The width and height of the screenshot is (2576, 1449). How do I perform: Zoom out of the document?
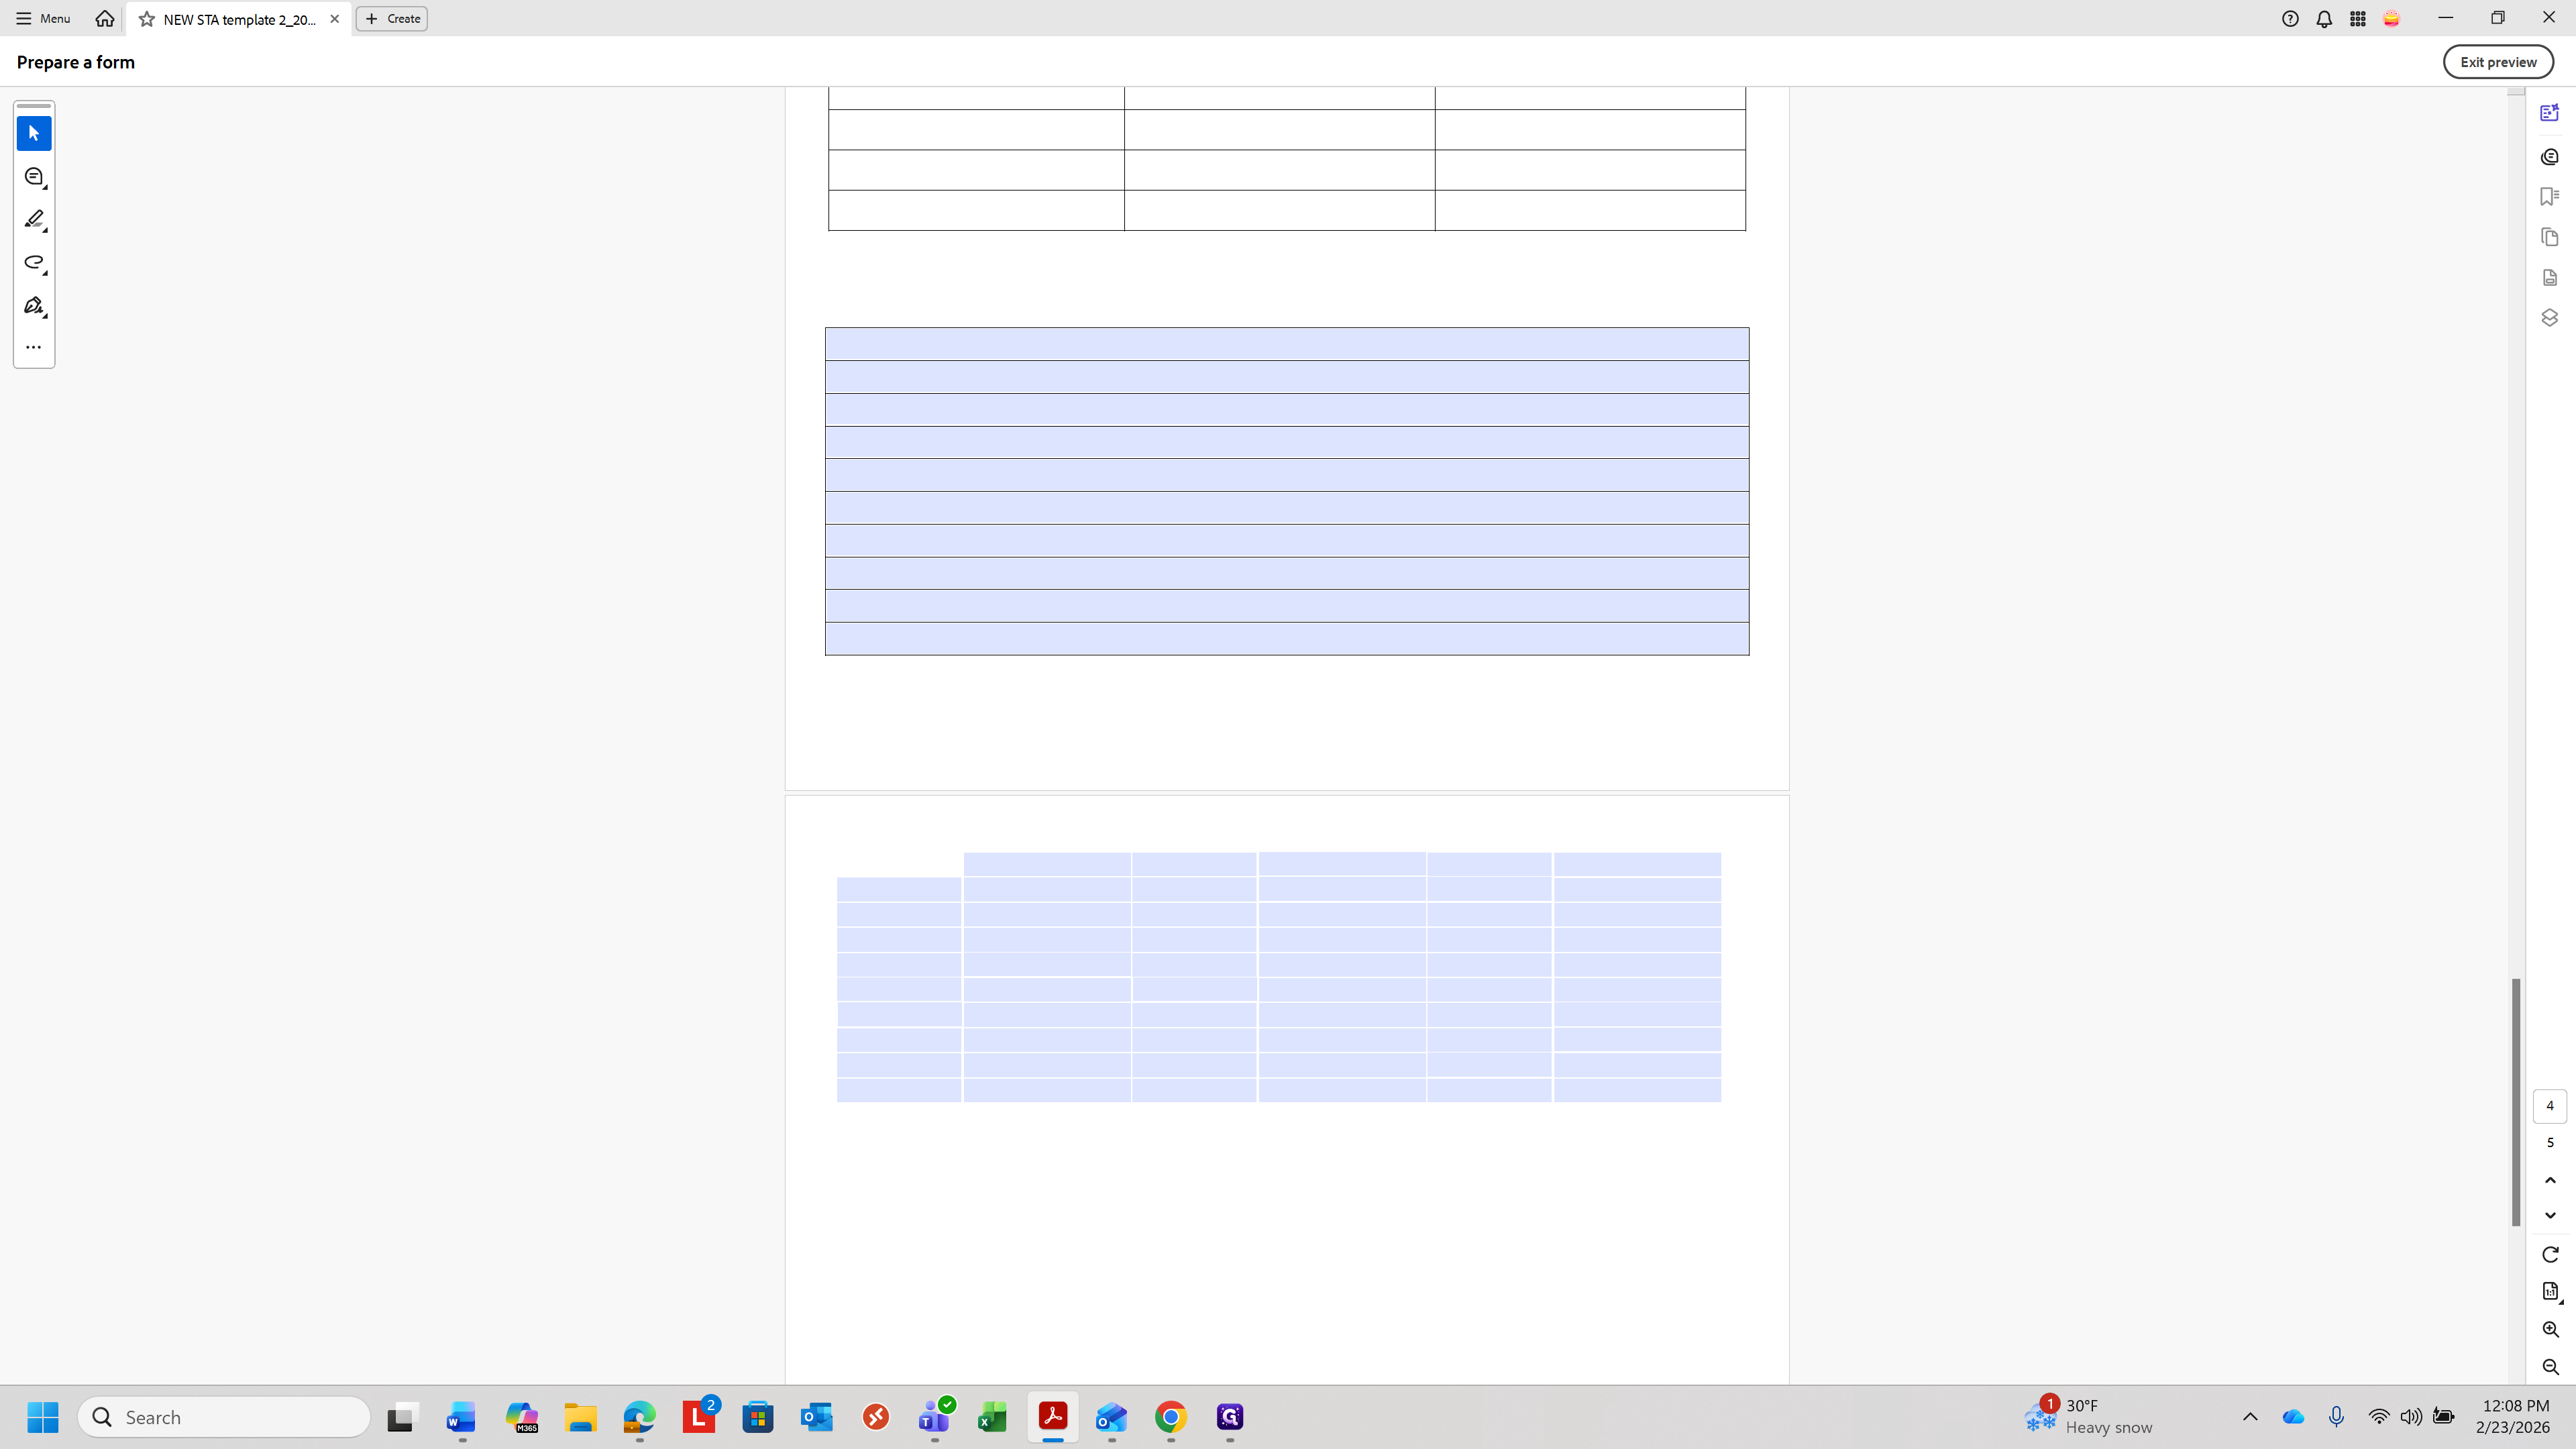point(2549,1367)
